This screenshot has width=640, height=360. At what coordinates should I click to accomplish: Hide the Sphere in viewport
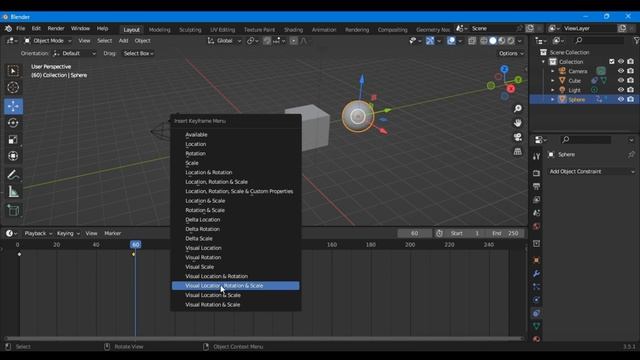tap(621, 100)
